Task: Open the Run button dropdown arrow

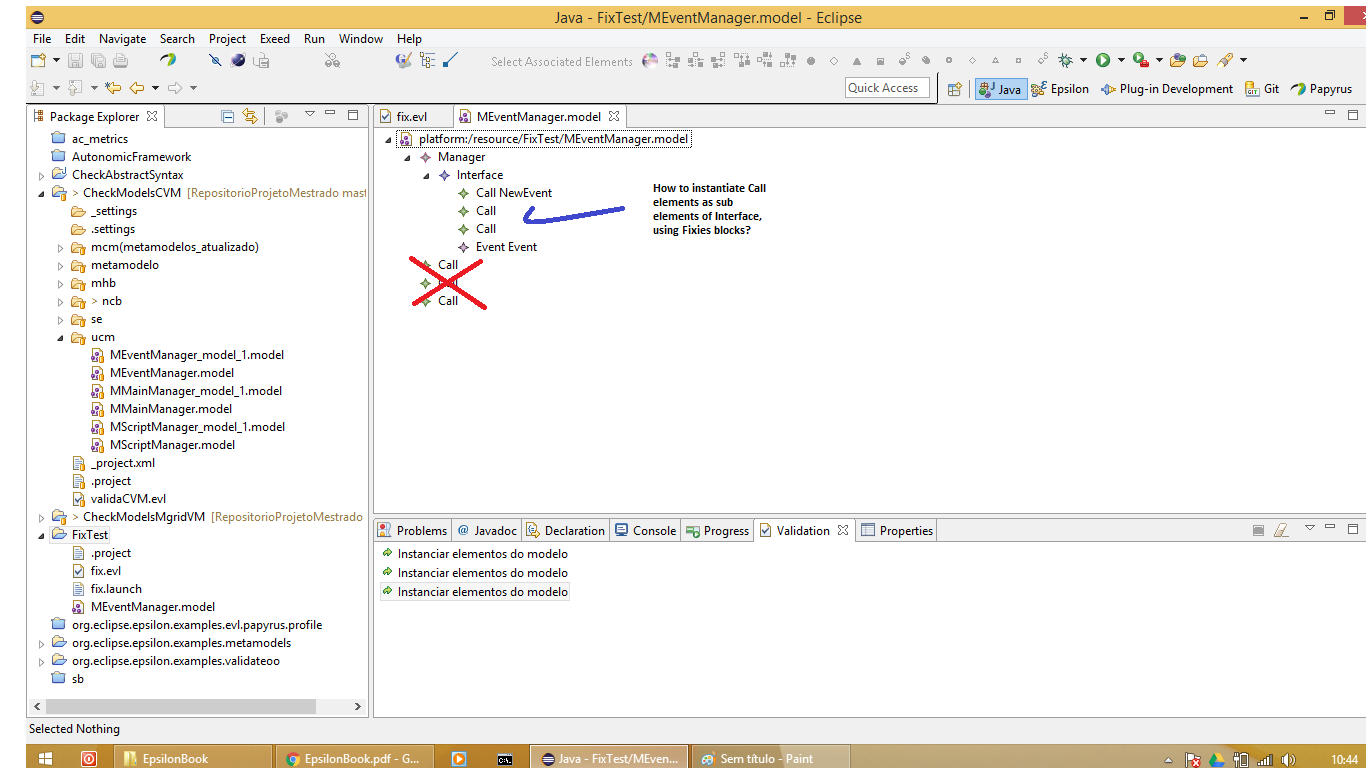Action: coord(1121,61)
